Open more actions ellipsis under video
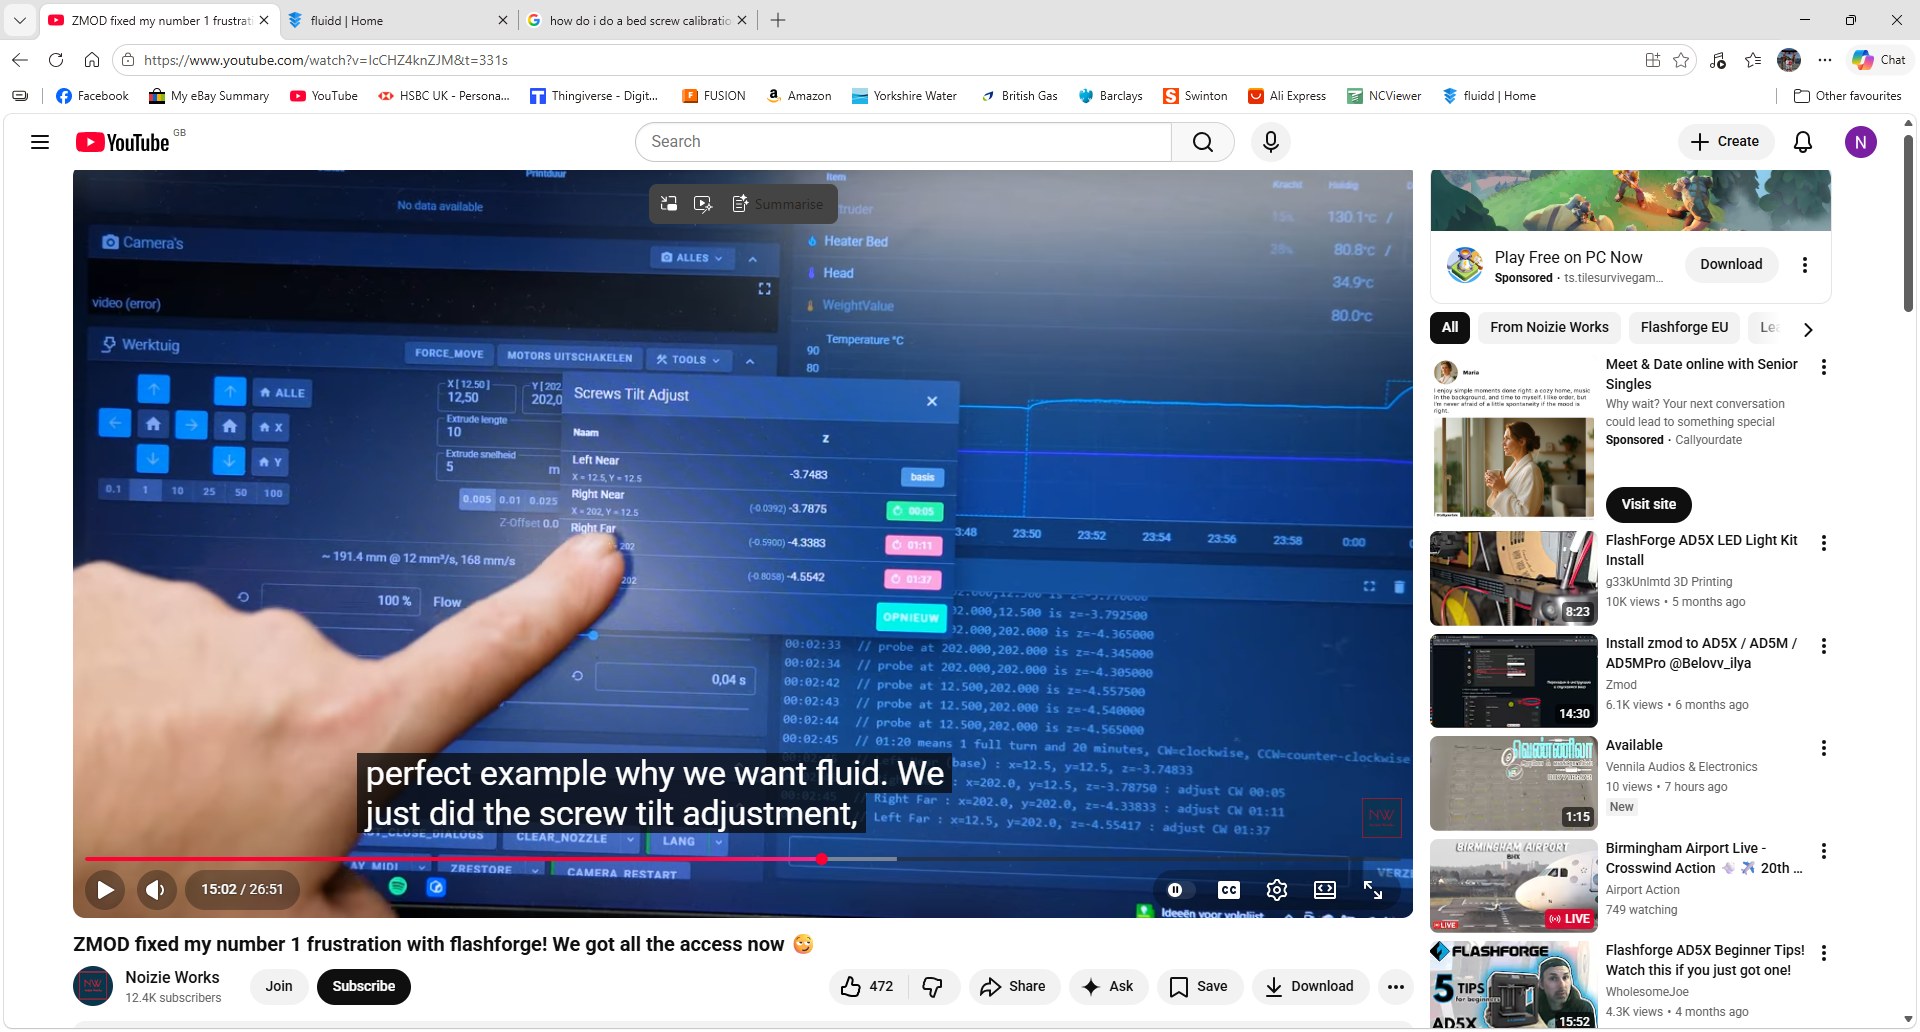The height and width of the screenshot is (1032, 1920). (x=1395, y=987)
